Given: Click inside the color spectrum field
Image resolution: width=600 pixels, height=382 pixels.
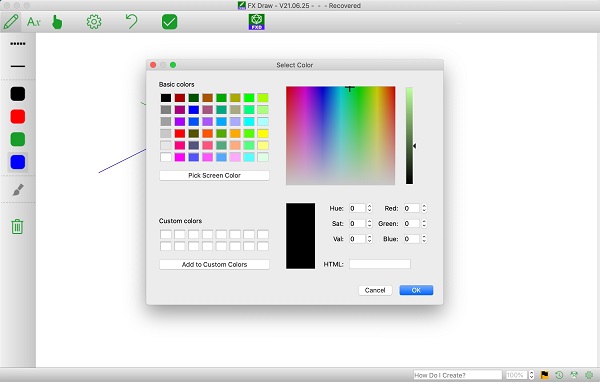Looking at the screenshot, I should click(341, 135).
